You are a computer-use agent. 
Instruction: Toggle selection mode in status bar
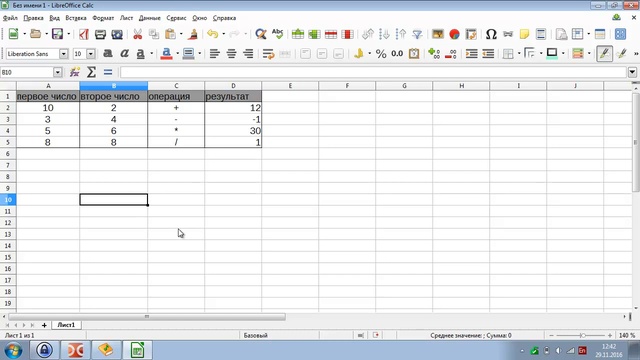click(360, 335)
